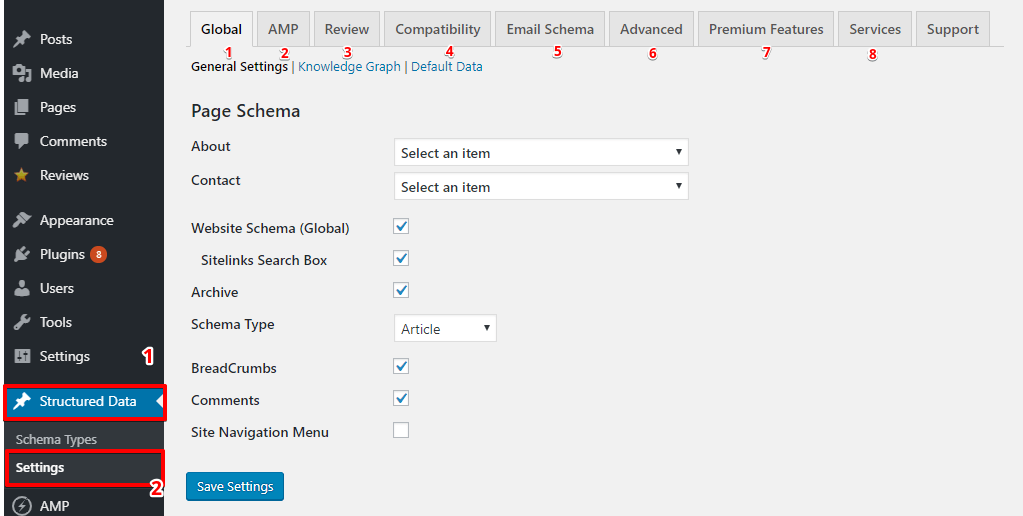Click the Page Schema heading

pyautogui.click(x=245, y=111)
